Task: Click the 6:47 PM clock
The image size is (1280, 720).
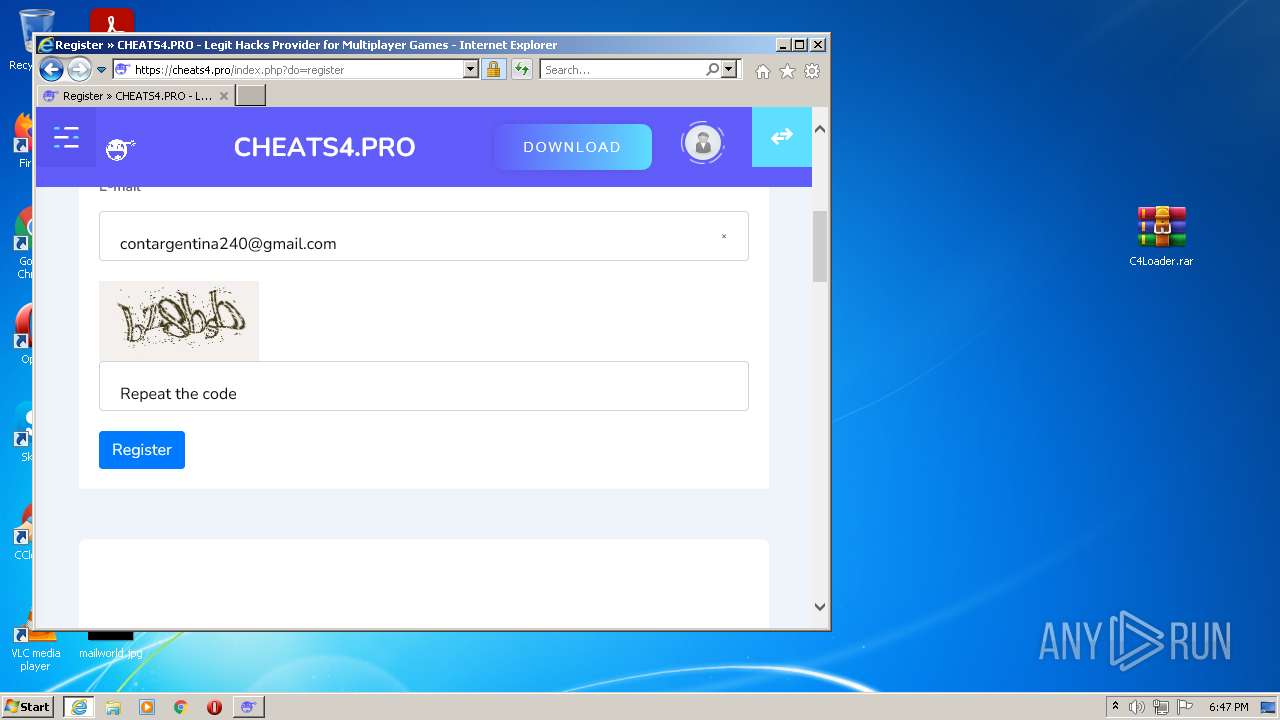Action: click(x=1228, y=707)
